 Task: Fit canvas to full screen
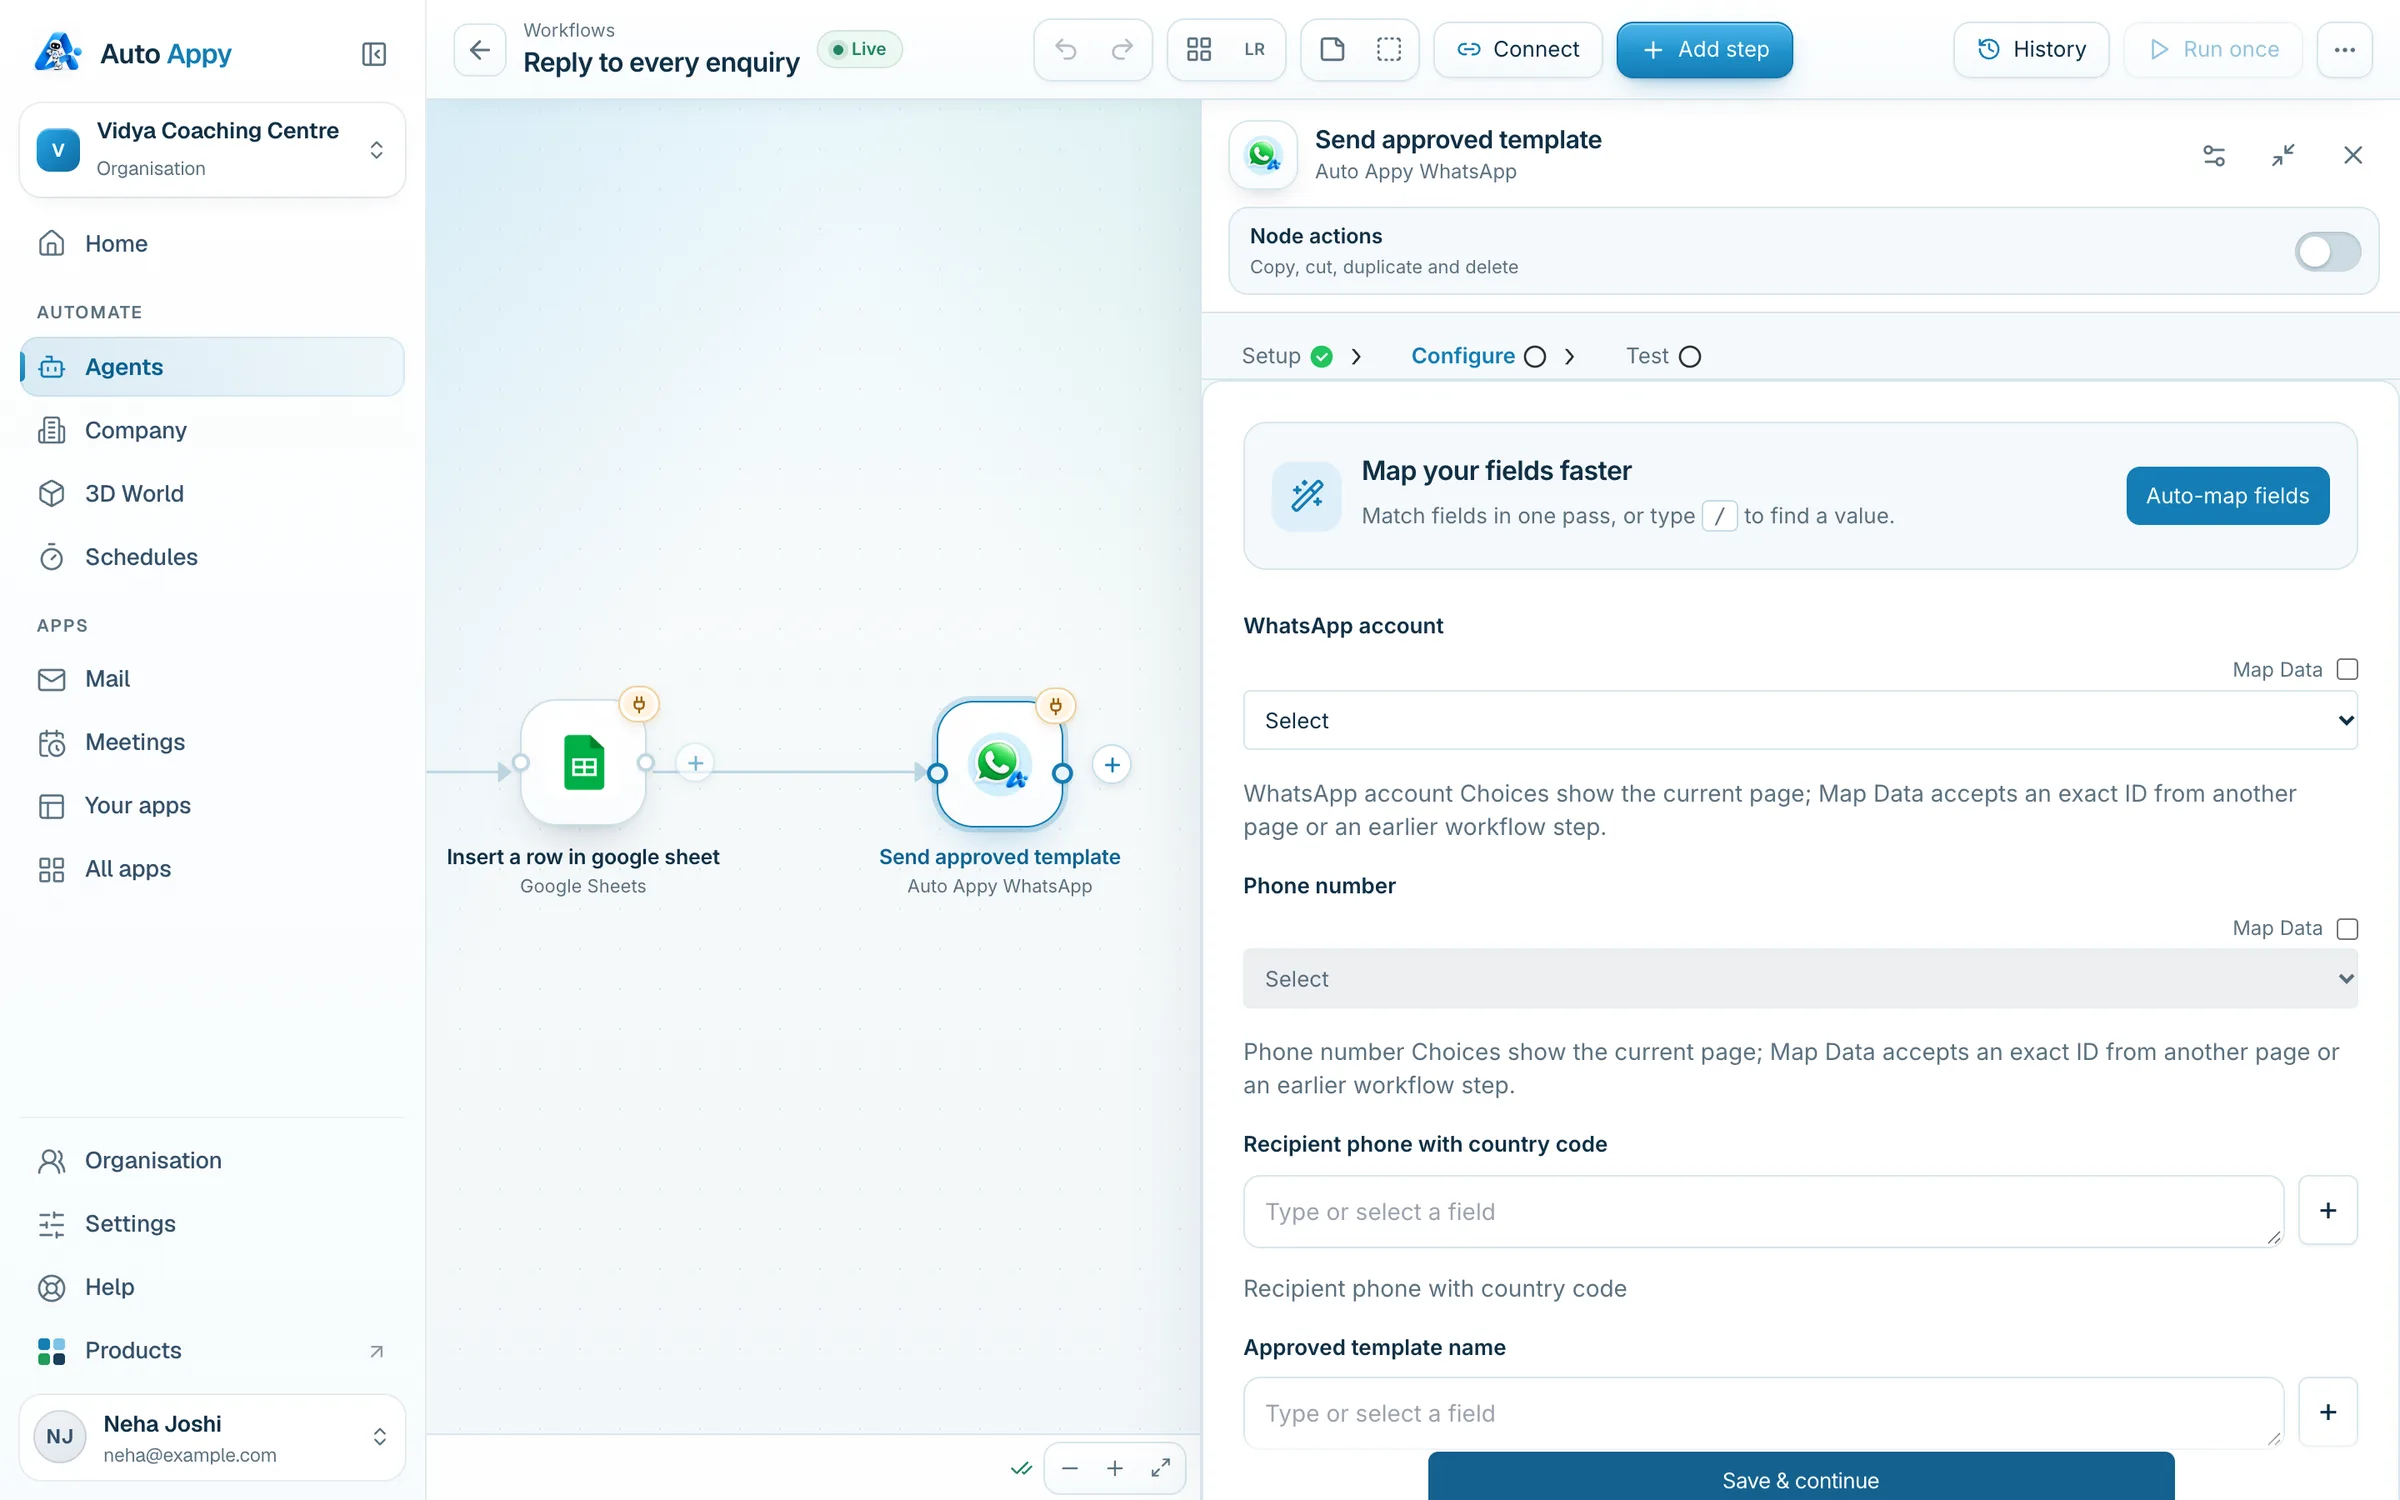pos(1161,1468)
